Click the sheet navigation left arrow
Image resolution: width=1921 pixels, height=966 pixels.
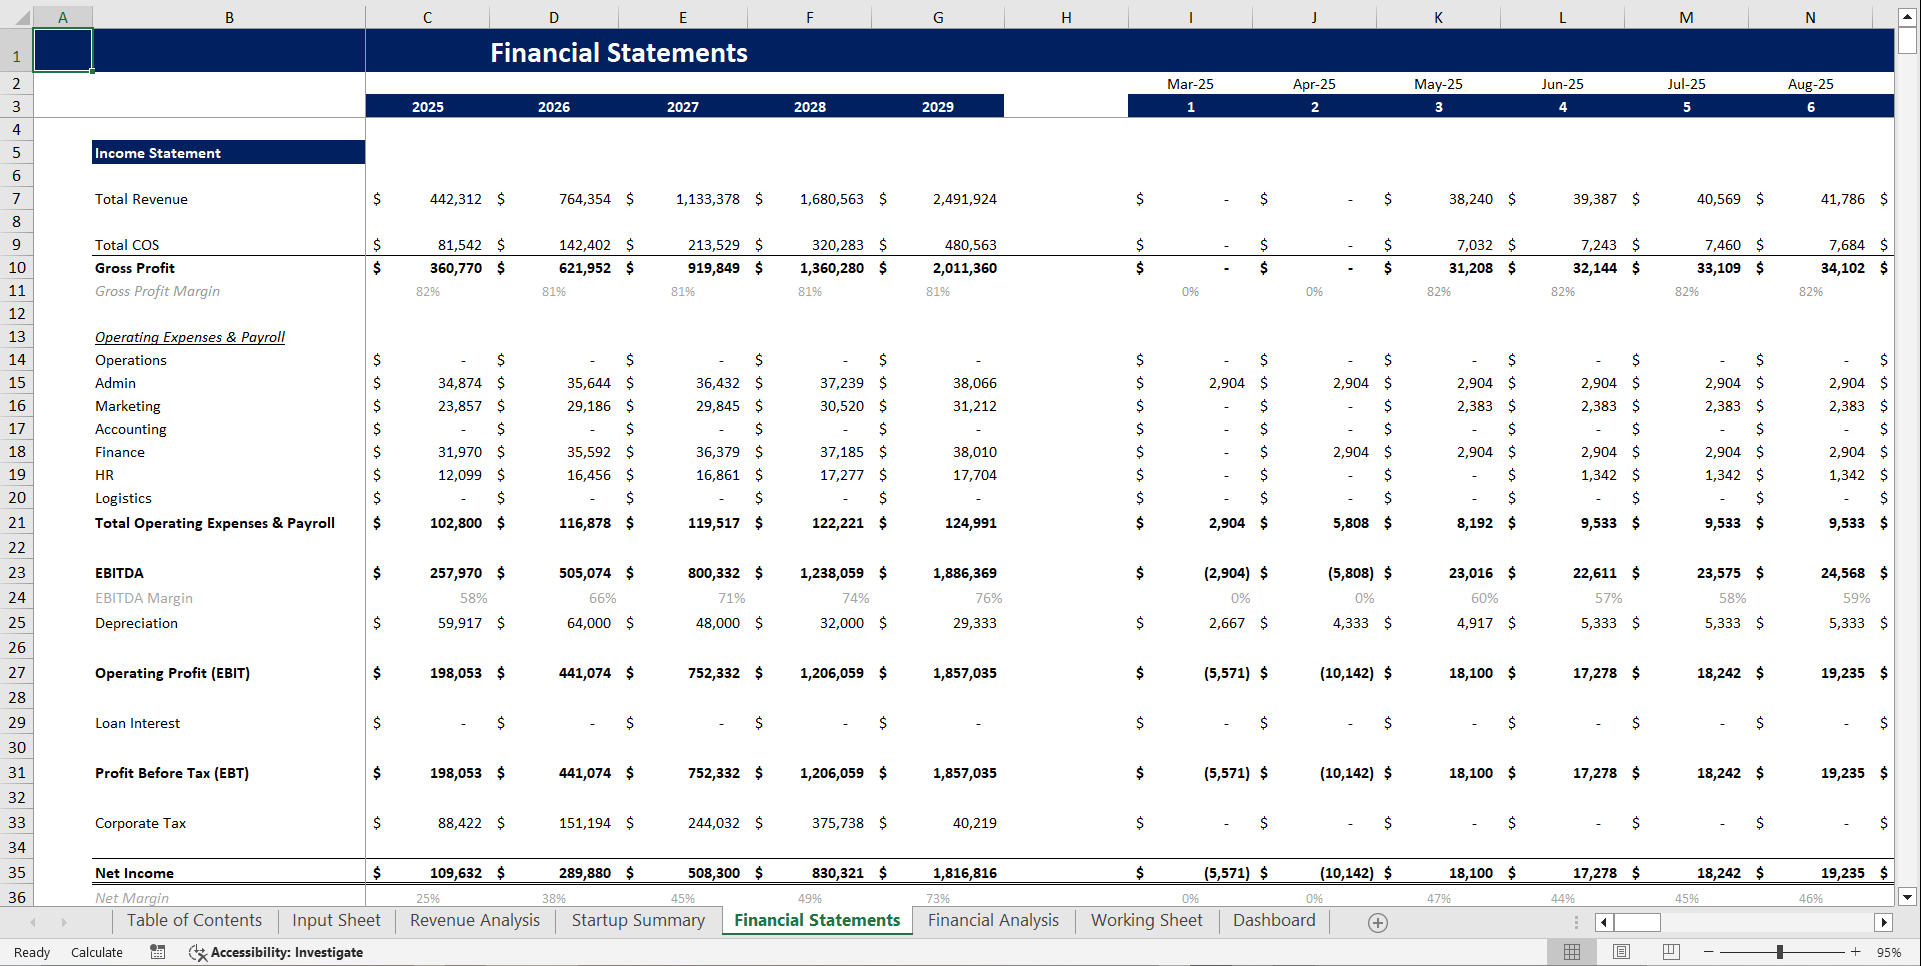point(33,921)
